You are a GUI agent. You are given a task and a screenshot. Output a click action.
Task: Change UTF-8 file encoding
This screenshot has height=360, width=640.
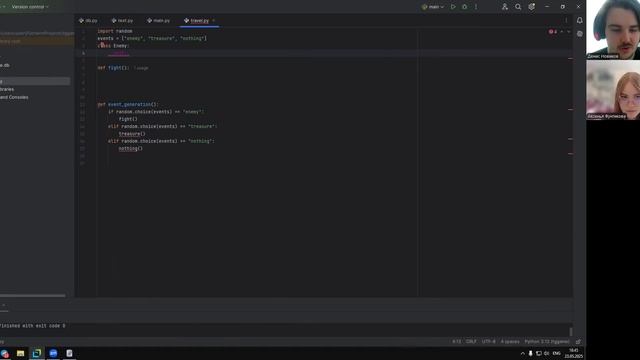pos(489,342)
